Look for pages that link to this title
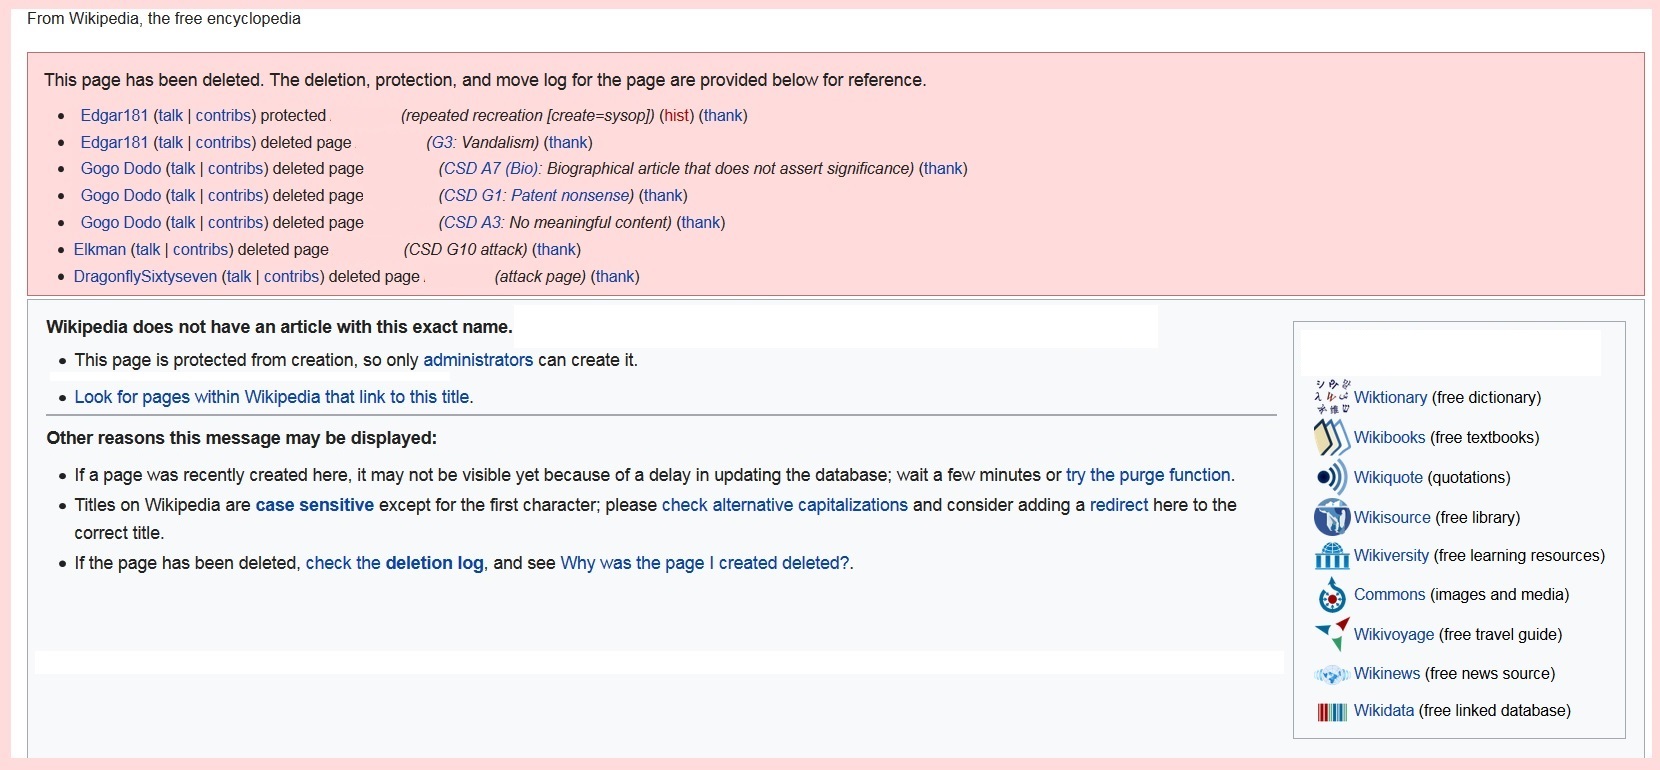Screen dimensions: 1660x770 [272, 397]
